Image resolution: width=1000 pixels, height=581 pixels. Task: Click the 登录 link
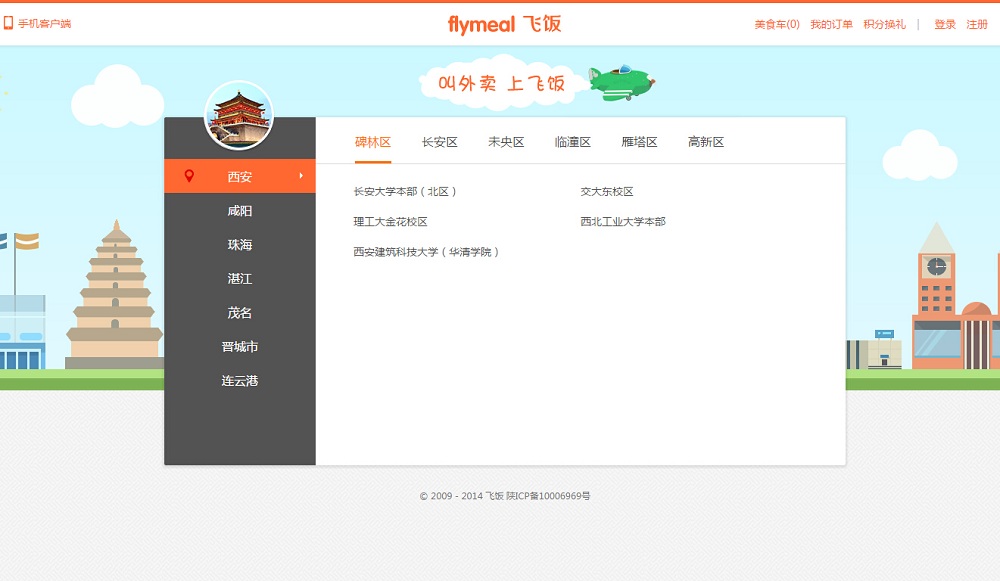coord(945,24)
